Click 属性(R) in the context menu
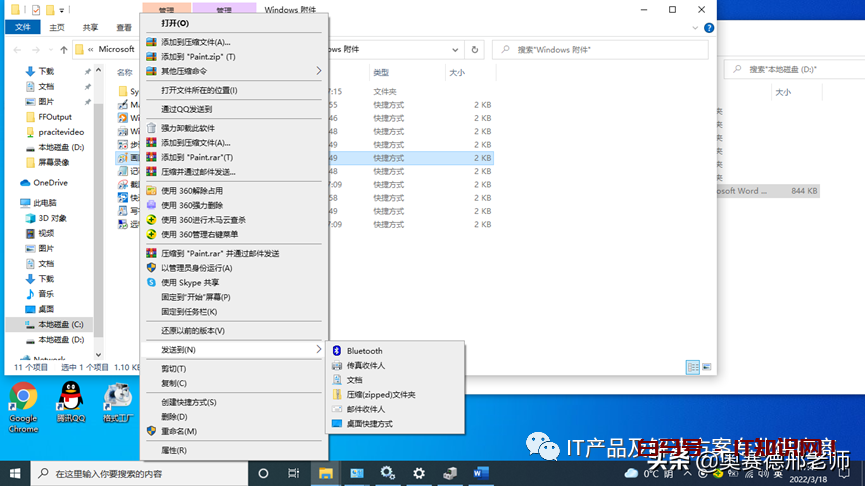 [x=174, y=450]
